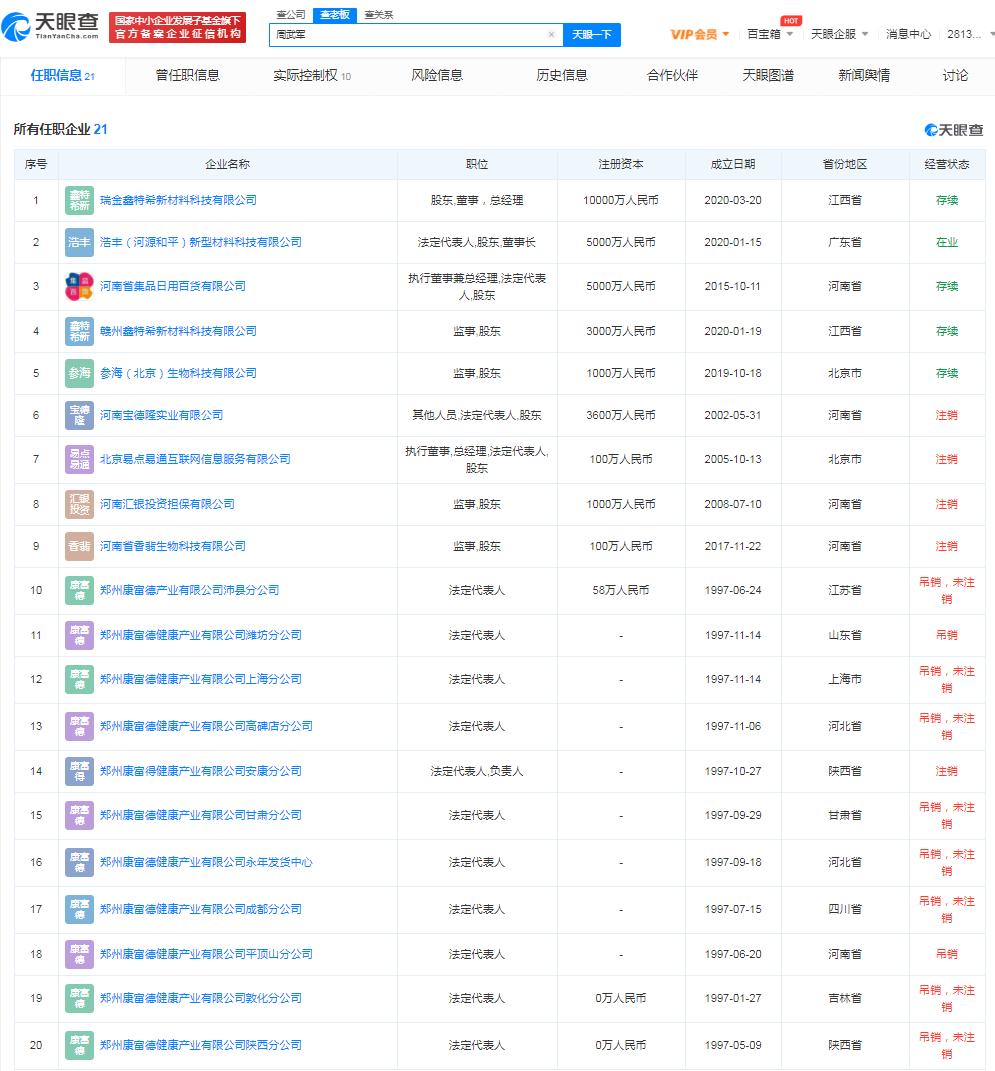This screenshot has width=995, height=1071.
Task: Click the 江苏省 province cell
Action: pos(845,590)
